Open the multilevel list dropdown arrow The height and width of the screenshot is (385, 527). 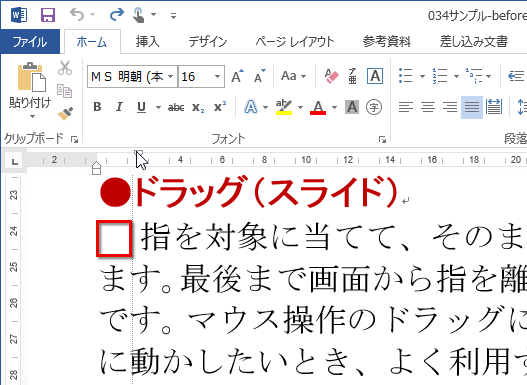489,76
